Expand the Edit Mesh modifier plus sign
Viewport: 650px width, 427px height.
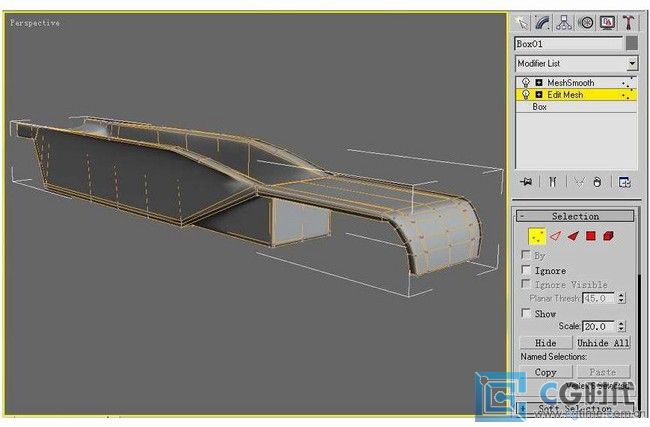(x=538, y=95)
